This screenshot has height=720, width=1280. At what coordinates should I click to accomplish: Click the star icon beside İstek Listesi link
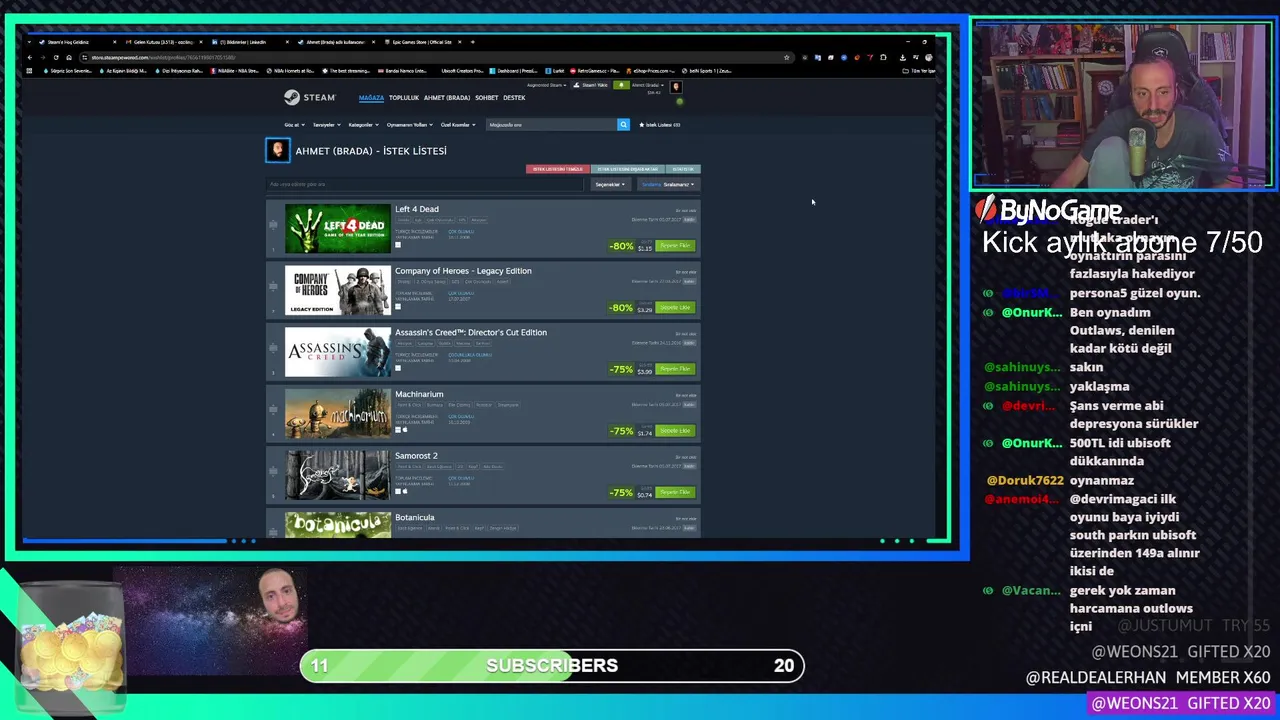tap(641, 125)
